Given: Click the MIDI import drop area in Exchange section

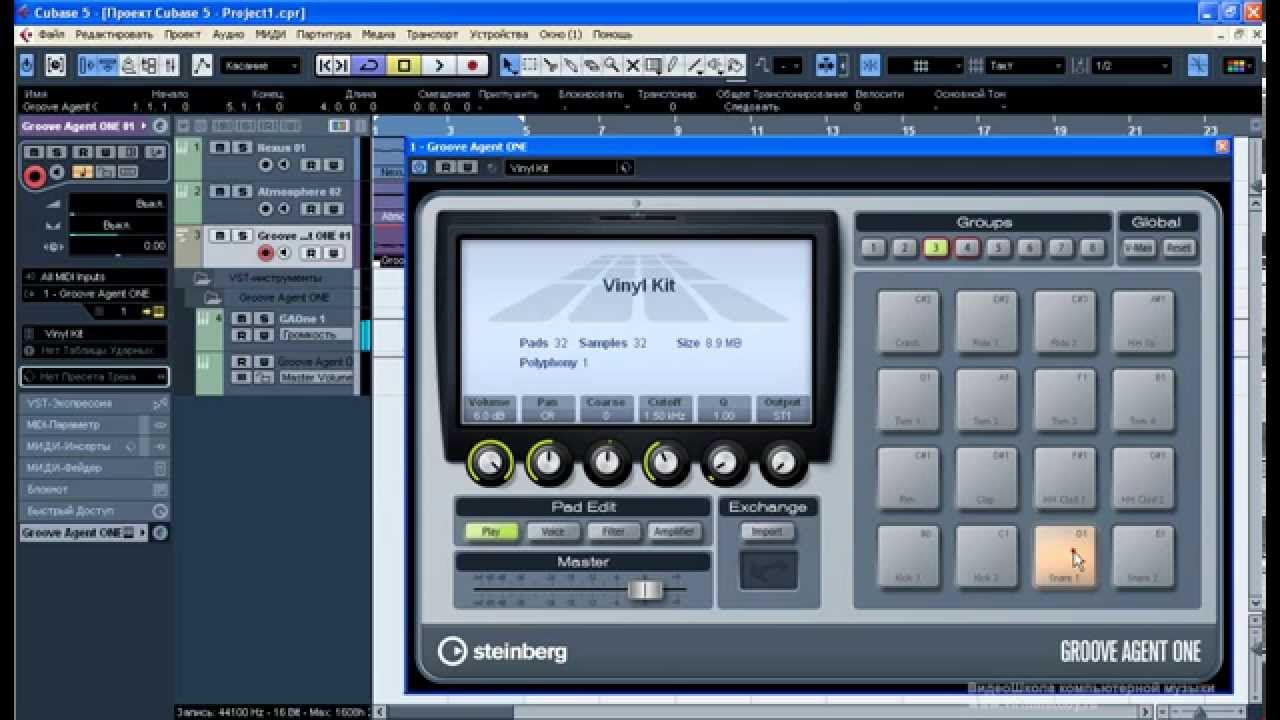Looking at the screenshot, I should tap(768, 570).
